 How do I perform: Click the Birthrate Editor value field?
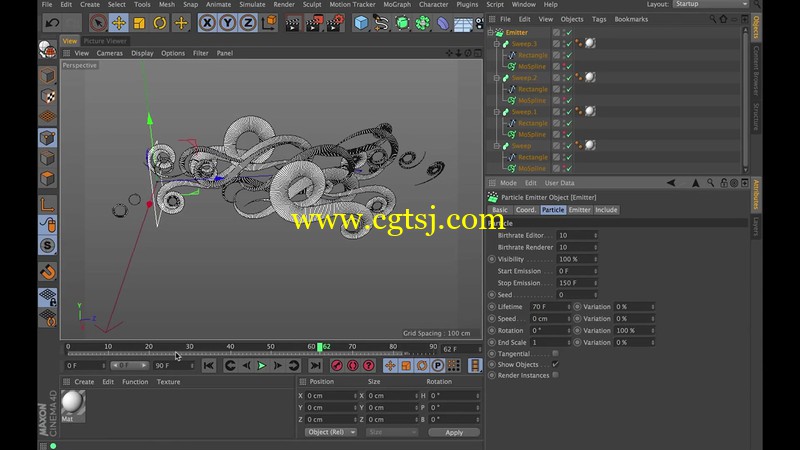coord(577,235)
